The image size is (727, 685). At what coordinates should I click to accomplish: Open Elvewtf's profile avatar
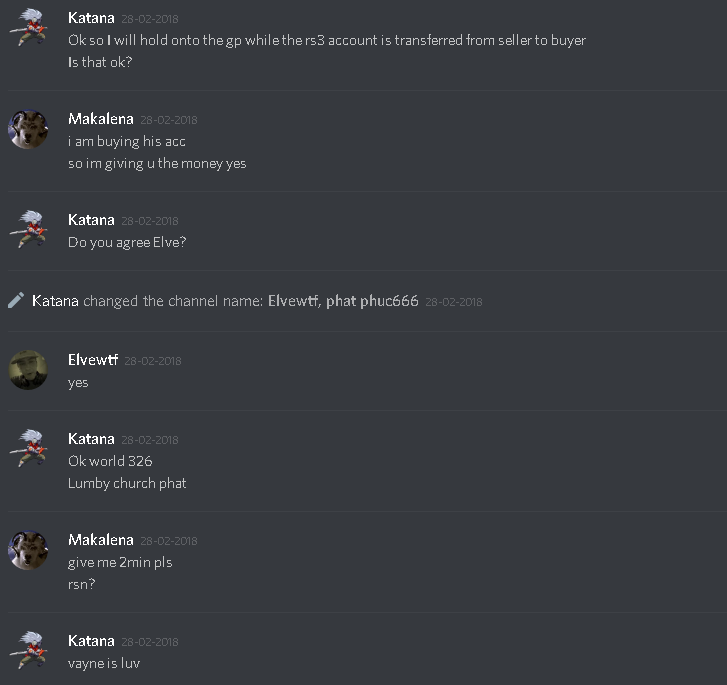[x=28, y=370]
